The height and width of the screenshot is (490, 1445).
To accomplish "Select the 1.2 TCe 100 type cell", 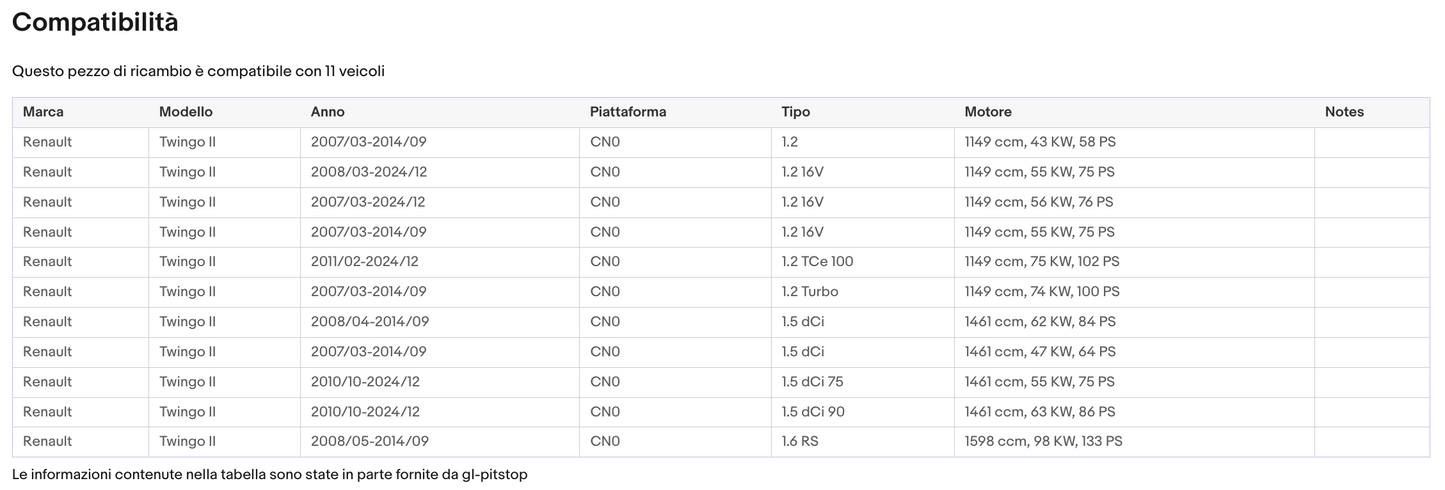I will [817, 262].
